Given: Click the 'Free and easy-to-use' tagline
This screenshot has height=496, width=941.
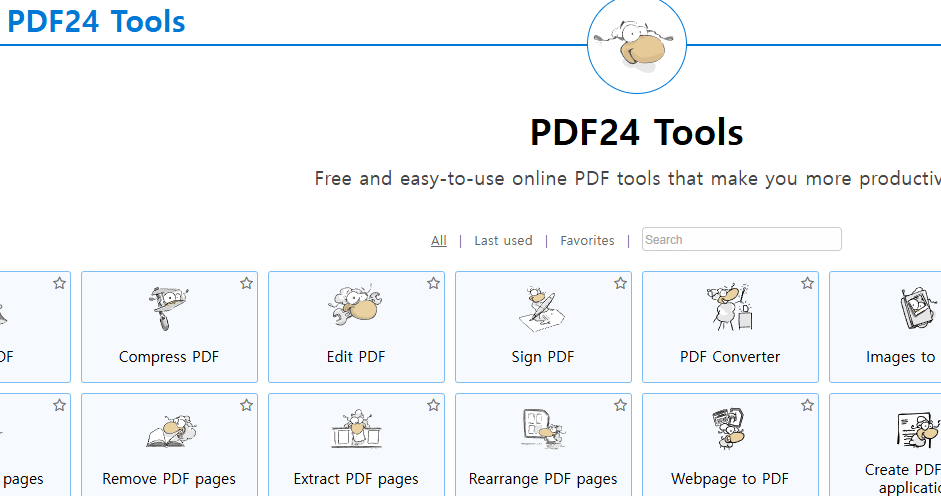Looking at the screenshot, I should coord(628,178).
